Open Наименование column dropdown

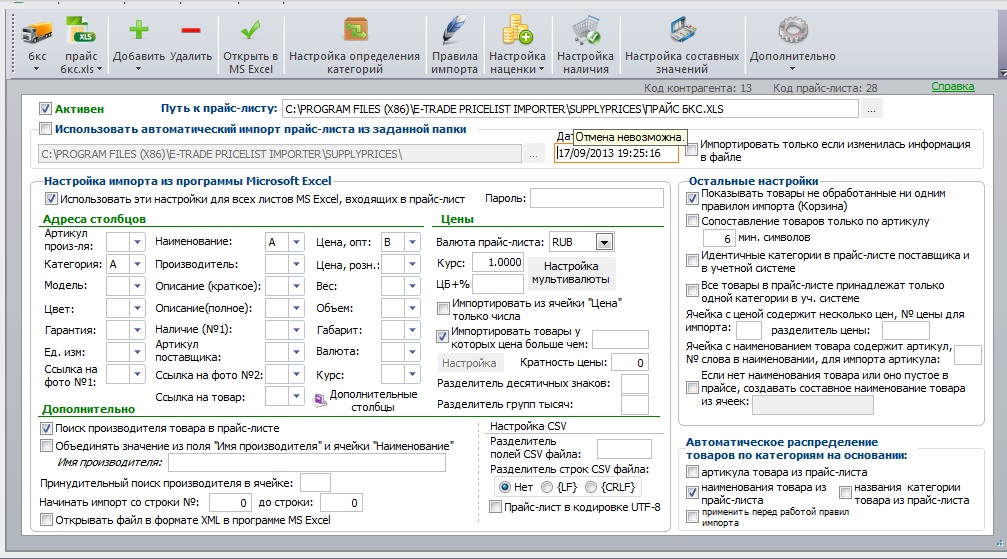296,242
